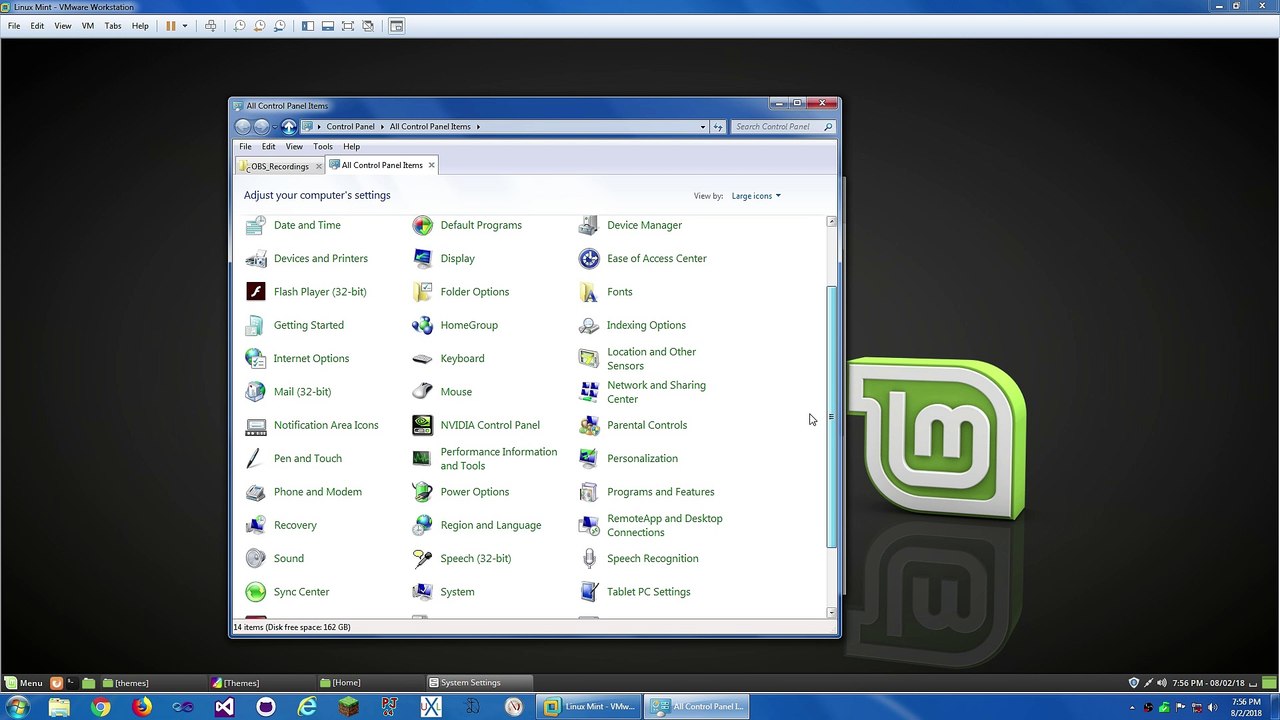1280x720 pixels.
Task: Open the Indexing Options link
Action: point(646,325)
